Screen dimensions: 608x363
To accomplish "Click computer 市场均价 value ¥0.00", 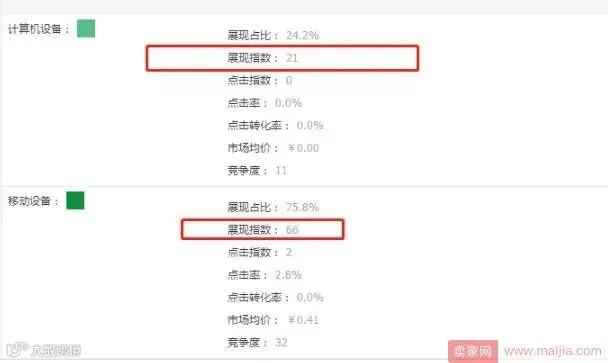I will pyautogui.click(x=303, y=148).
